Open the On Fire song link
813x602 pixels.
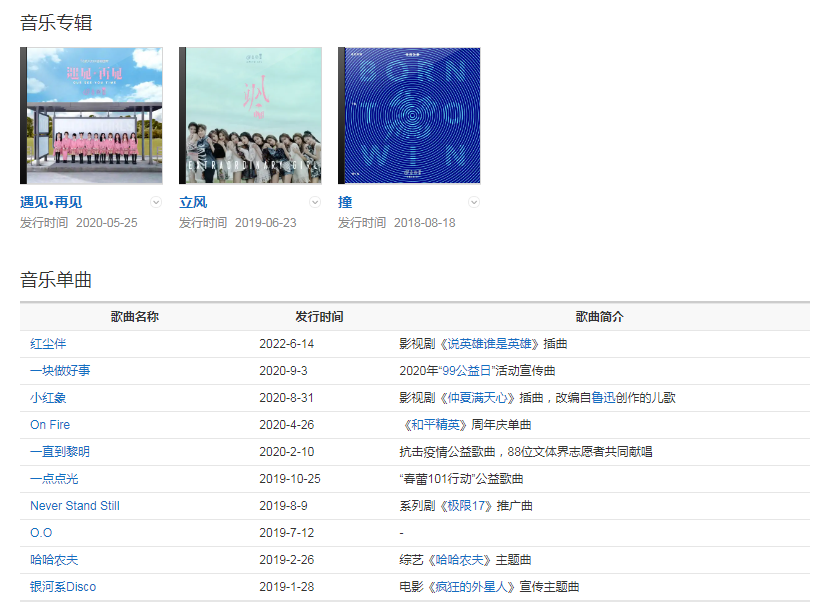coord(50,425)
